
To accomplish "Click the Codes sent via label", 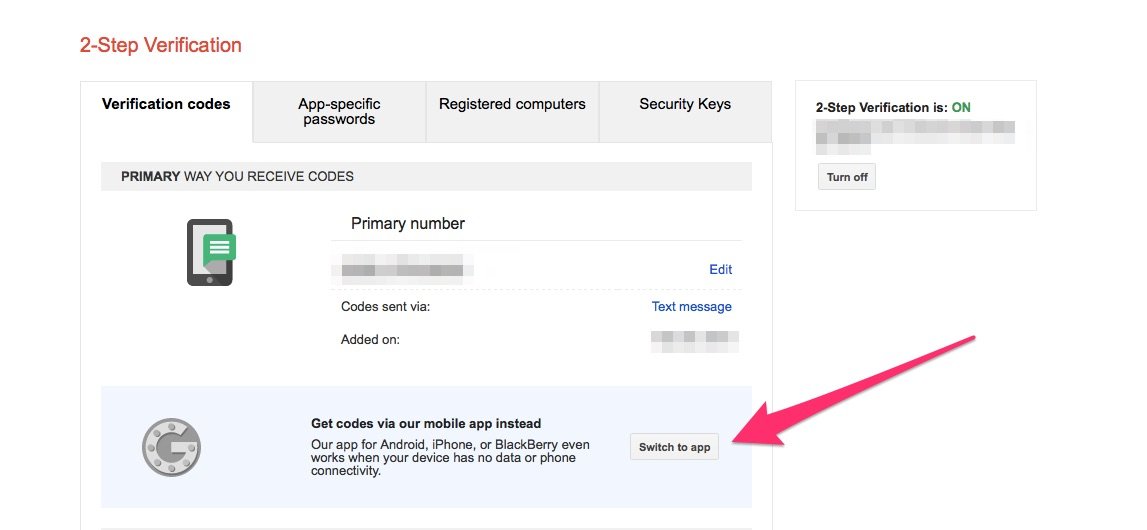I will click(x=385, y=307).
